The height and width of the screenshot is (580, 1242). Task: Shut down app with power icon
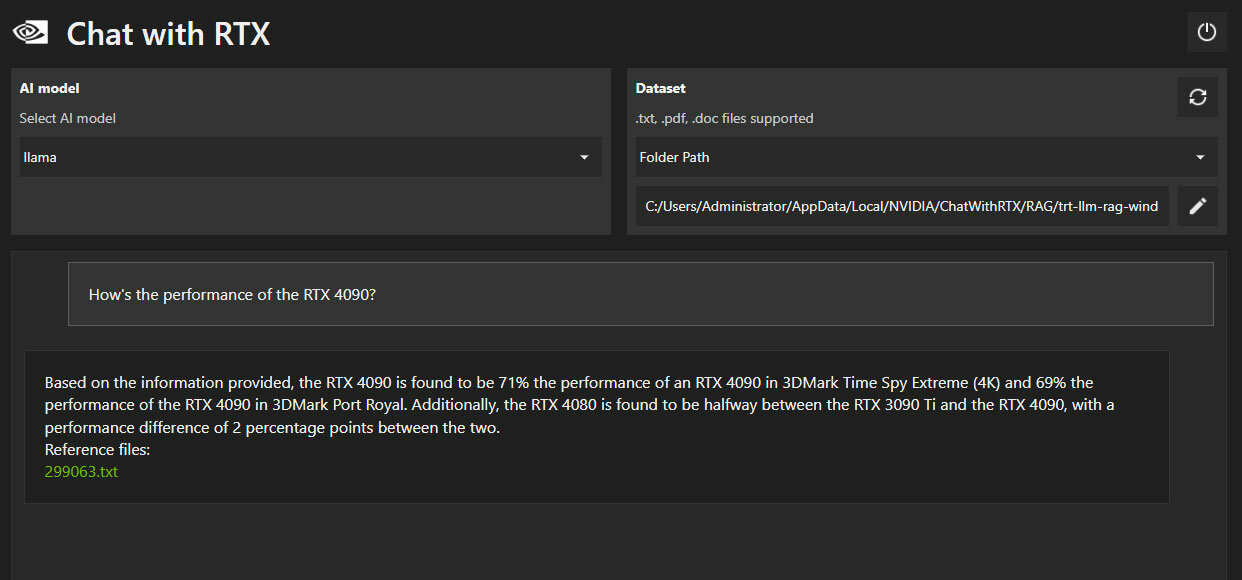coord(1207,32)
